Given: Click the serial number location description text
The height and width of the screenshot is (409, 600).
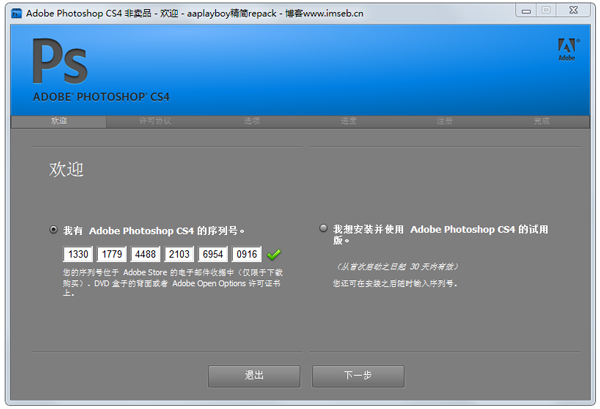Looking at the screenshot, I should point(173,283).
